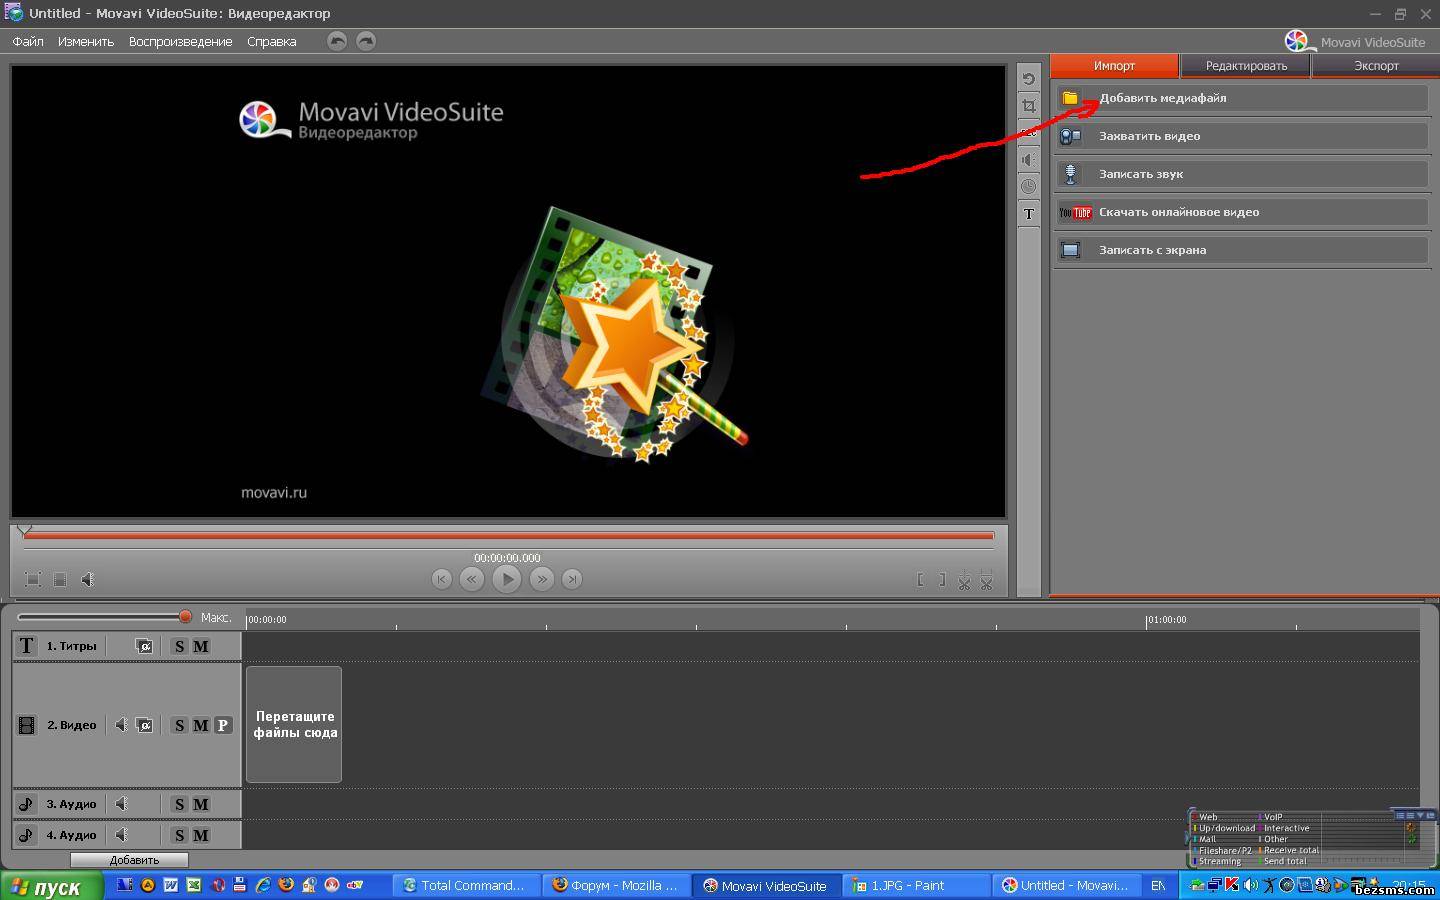This screenshot has height=900, width=1440.
Task: Open the Файл menu
Action: click(x=28, y=42)
